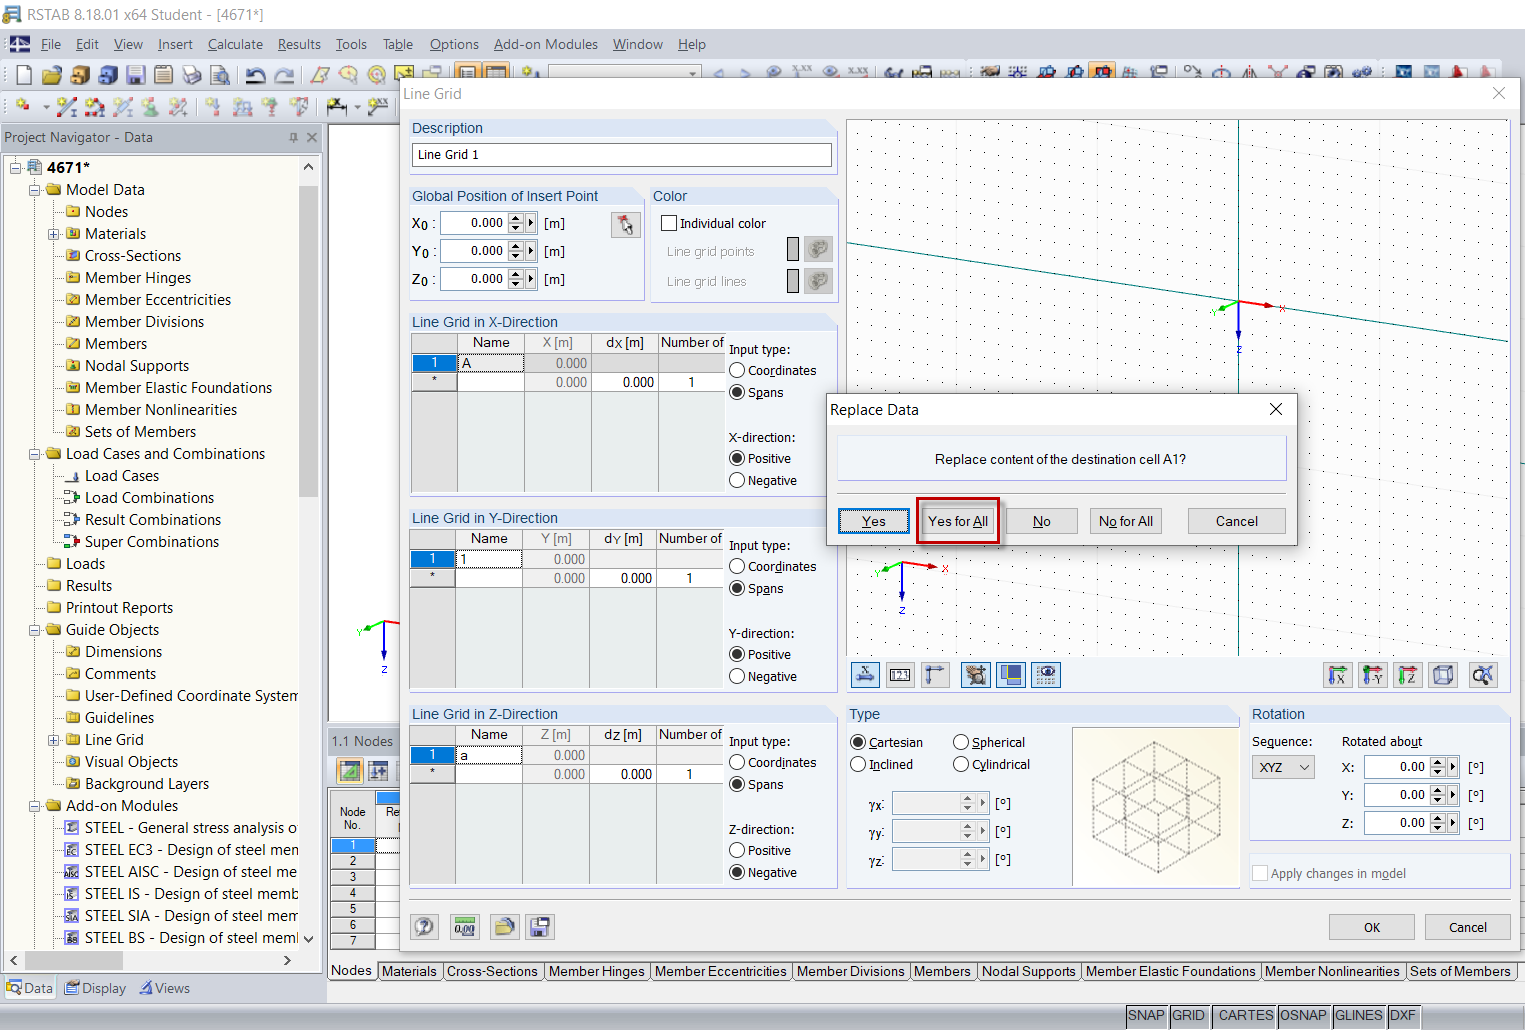Collapse Load Cases and Combinations node
The height and width of the screenshot is (1030, 1525).
(x=35, y=453)
